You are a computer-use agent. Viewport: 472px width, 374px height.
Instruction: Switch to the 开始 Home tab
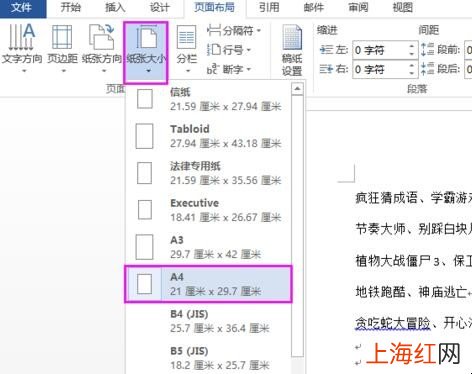click(x=71, y=7)
